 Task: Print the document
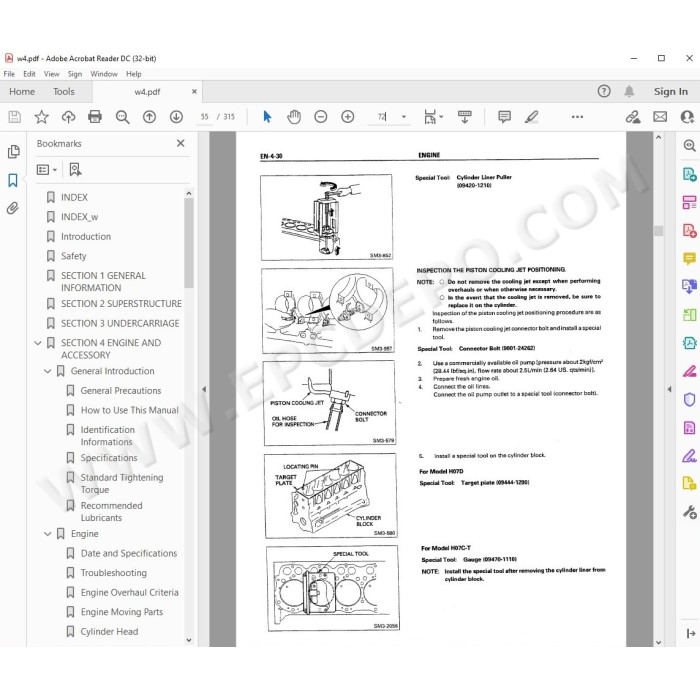95,117
